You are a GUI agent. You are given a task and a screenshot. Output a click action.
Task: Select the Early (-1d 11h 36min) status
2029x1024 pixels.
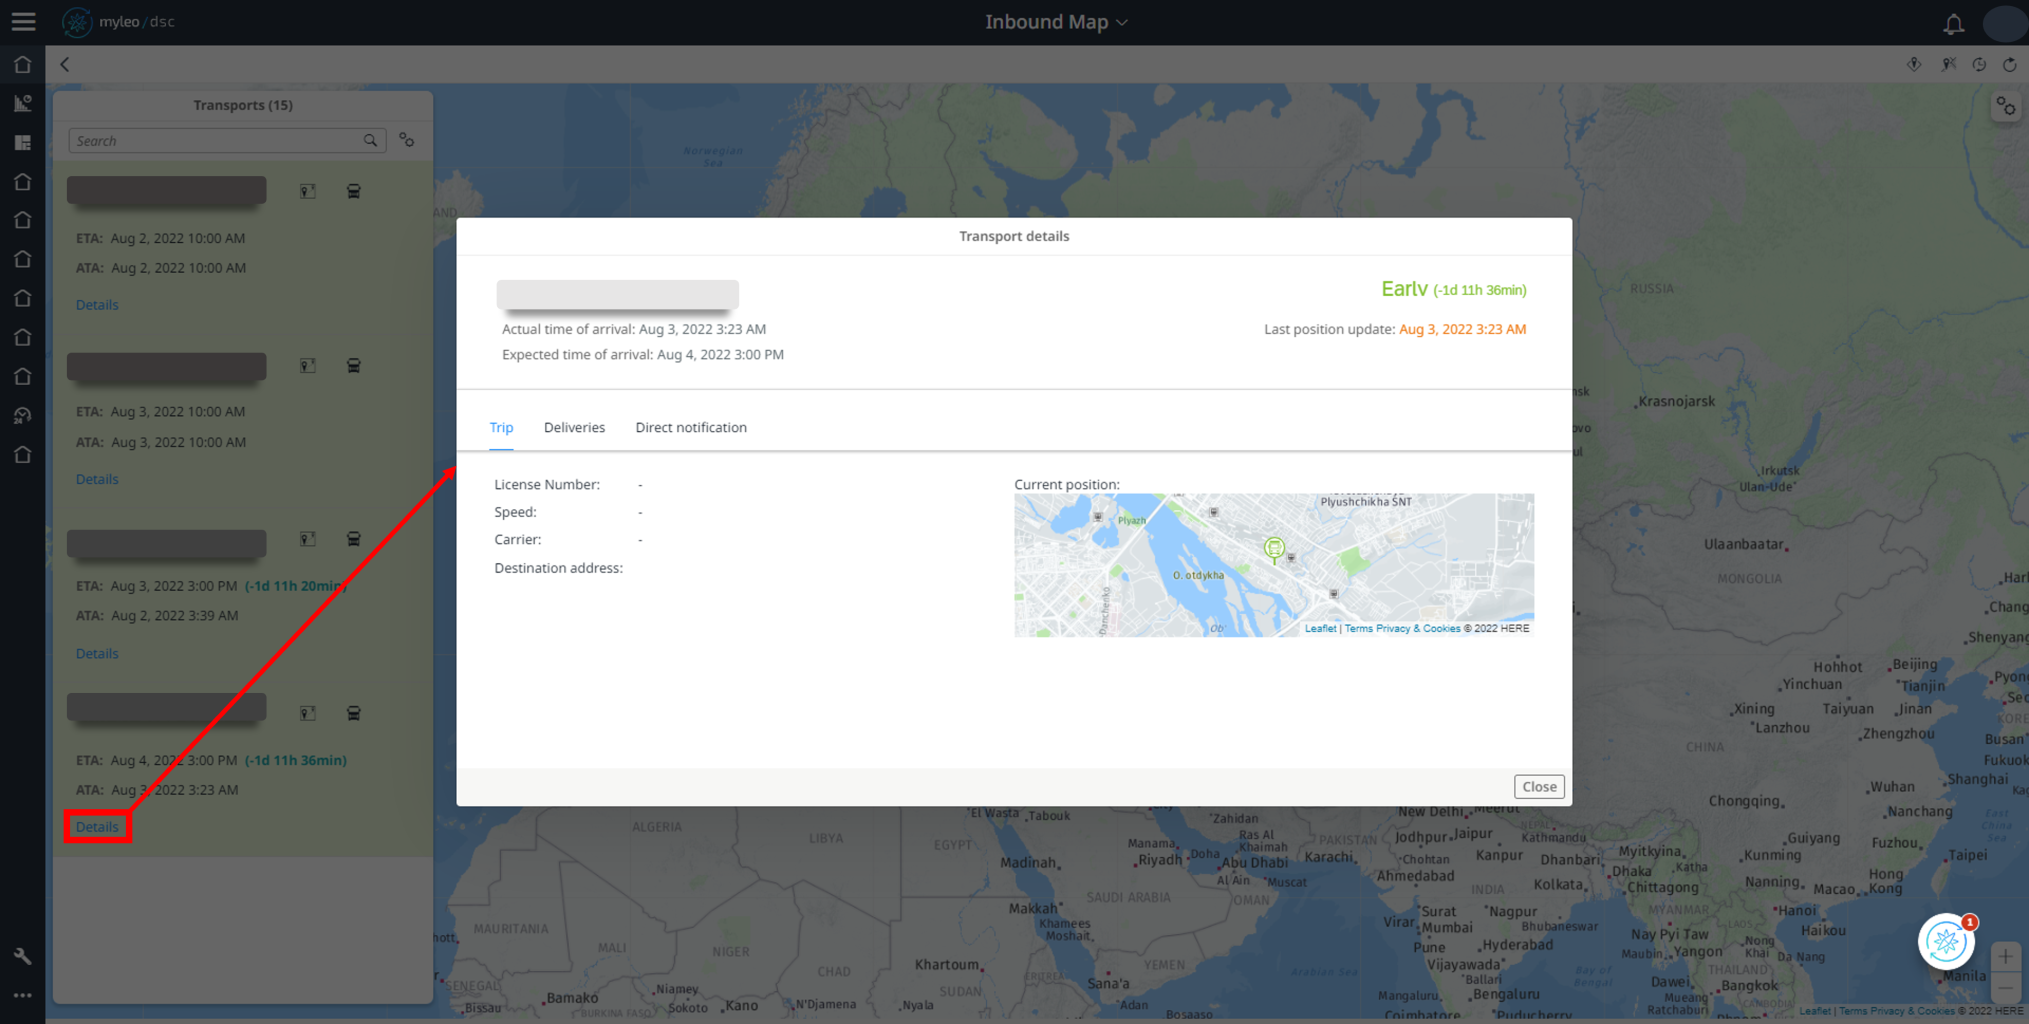(1453, 289)
